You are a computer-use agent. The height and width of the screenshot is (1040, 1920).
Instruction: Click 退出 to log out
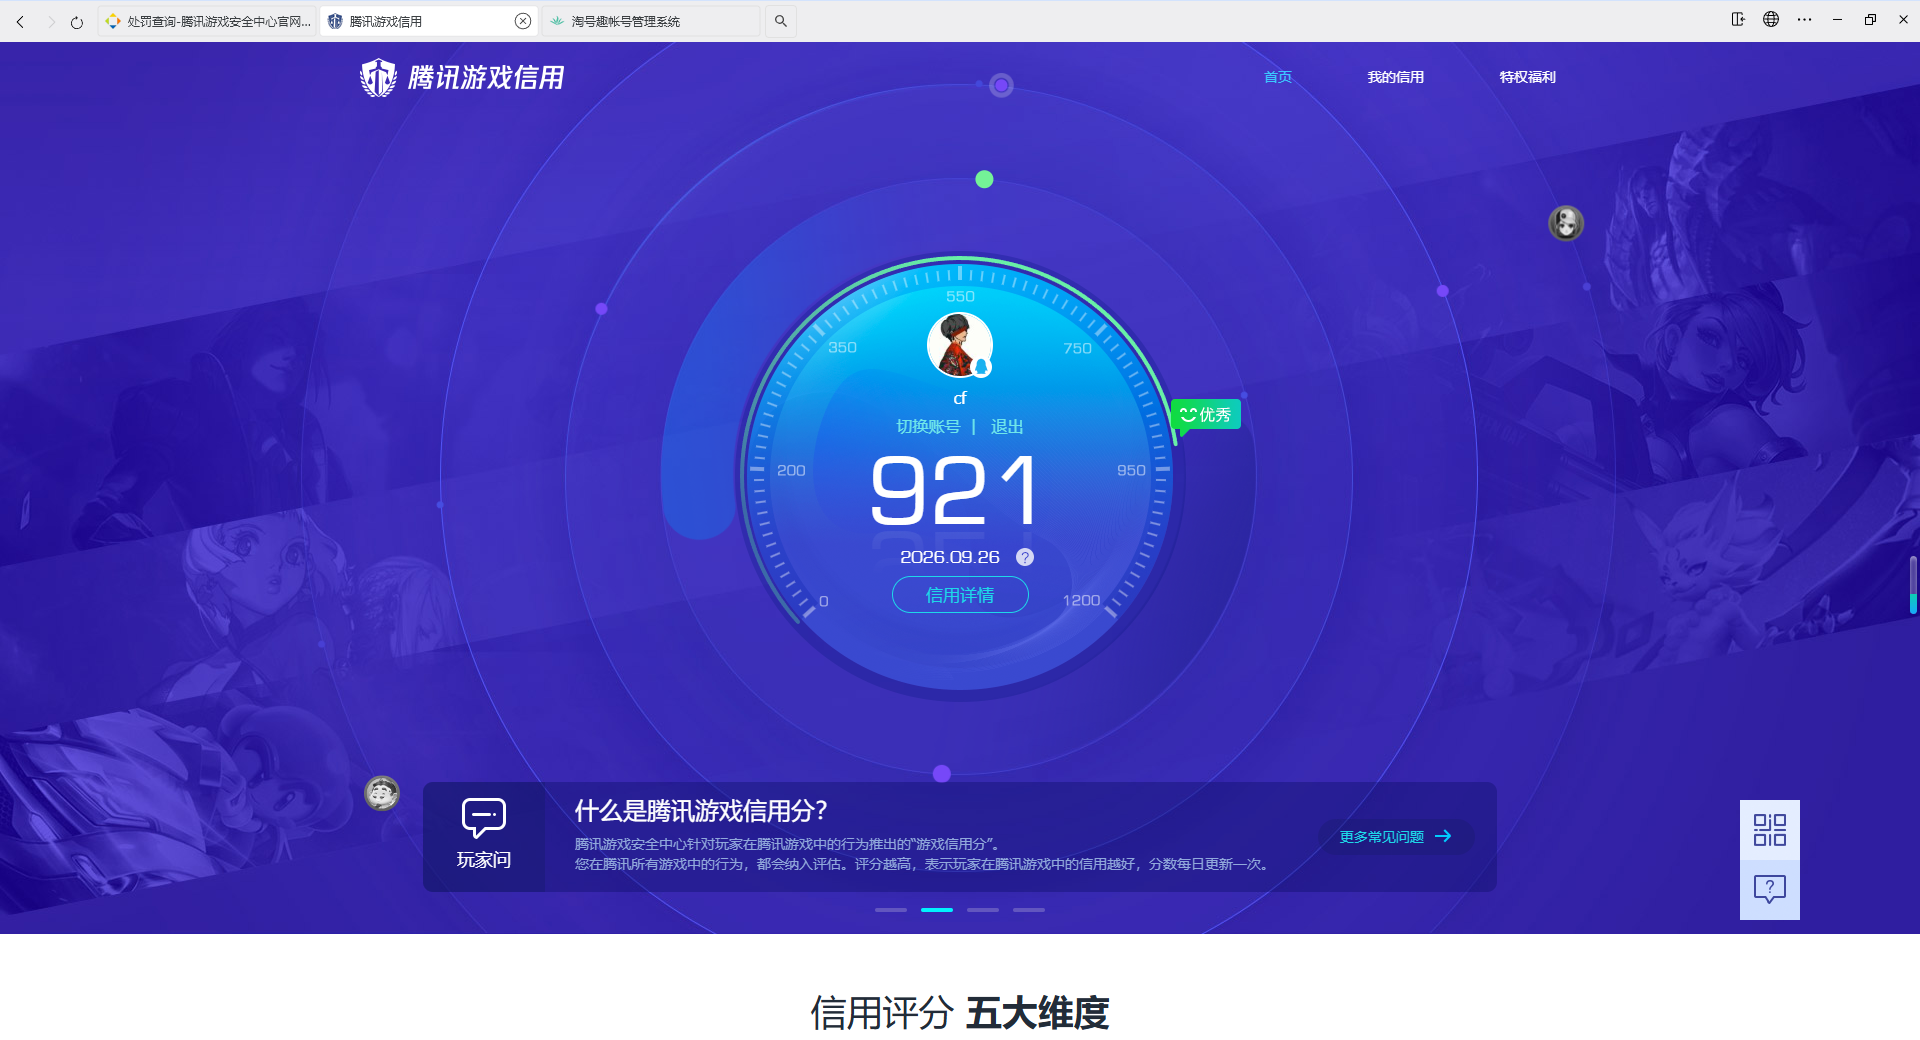coord(1007,427)
